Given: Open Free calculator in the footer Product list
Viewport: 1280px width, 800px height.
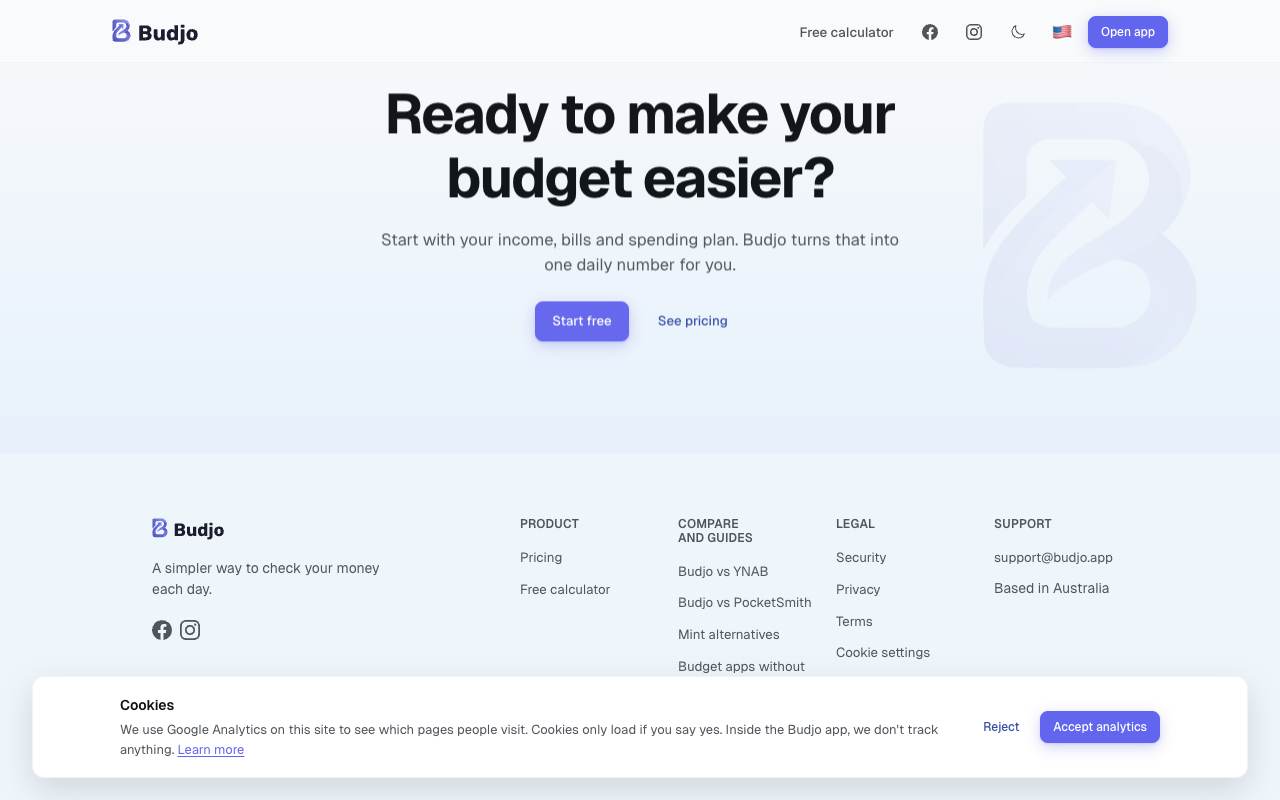Looking at the screenshot, I should coord(565,590).
